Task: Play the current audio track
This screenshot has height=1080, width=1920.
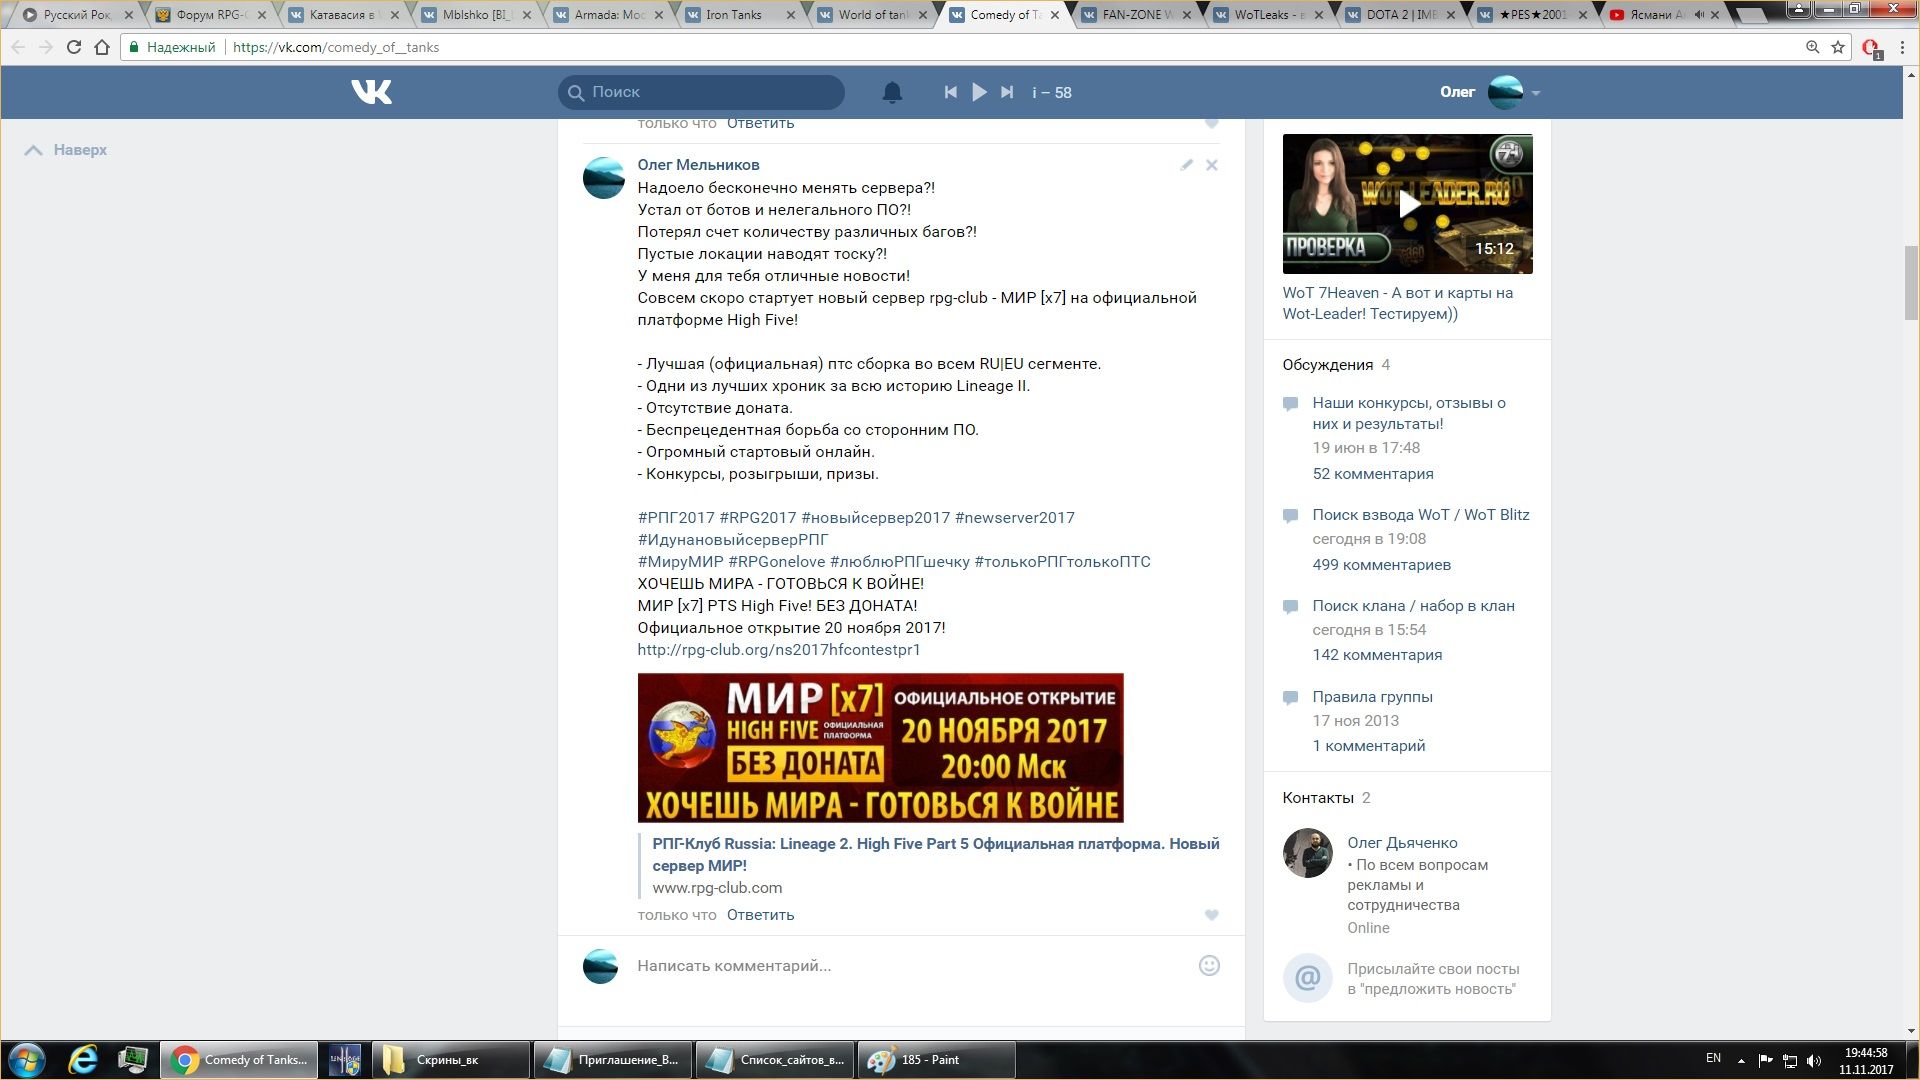Action: (979, 92)
